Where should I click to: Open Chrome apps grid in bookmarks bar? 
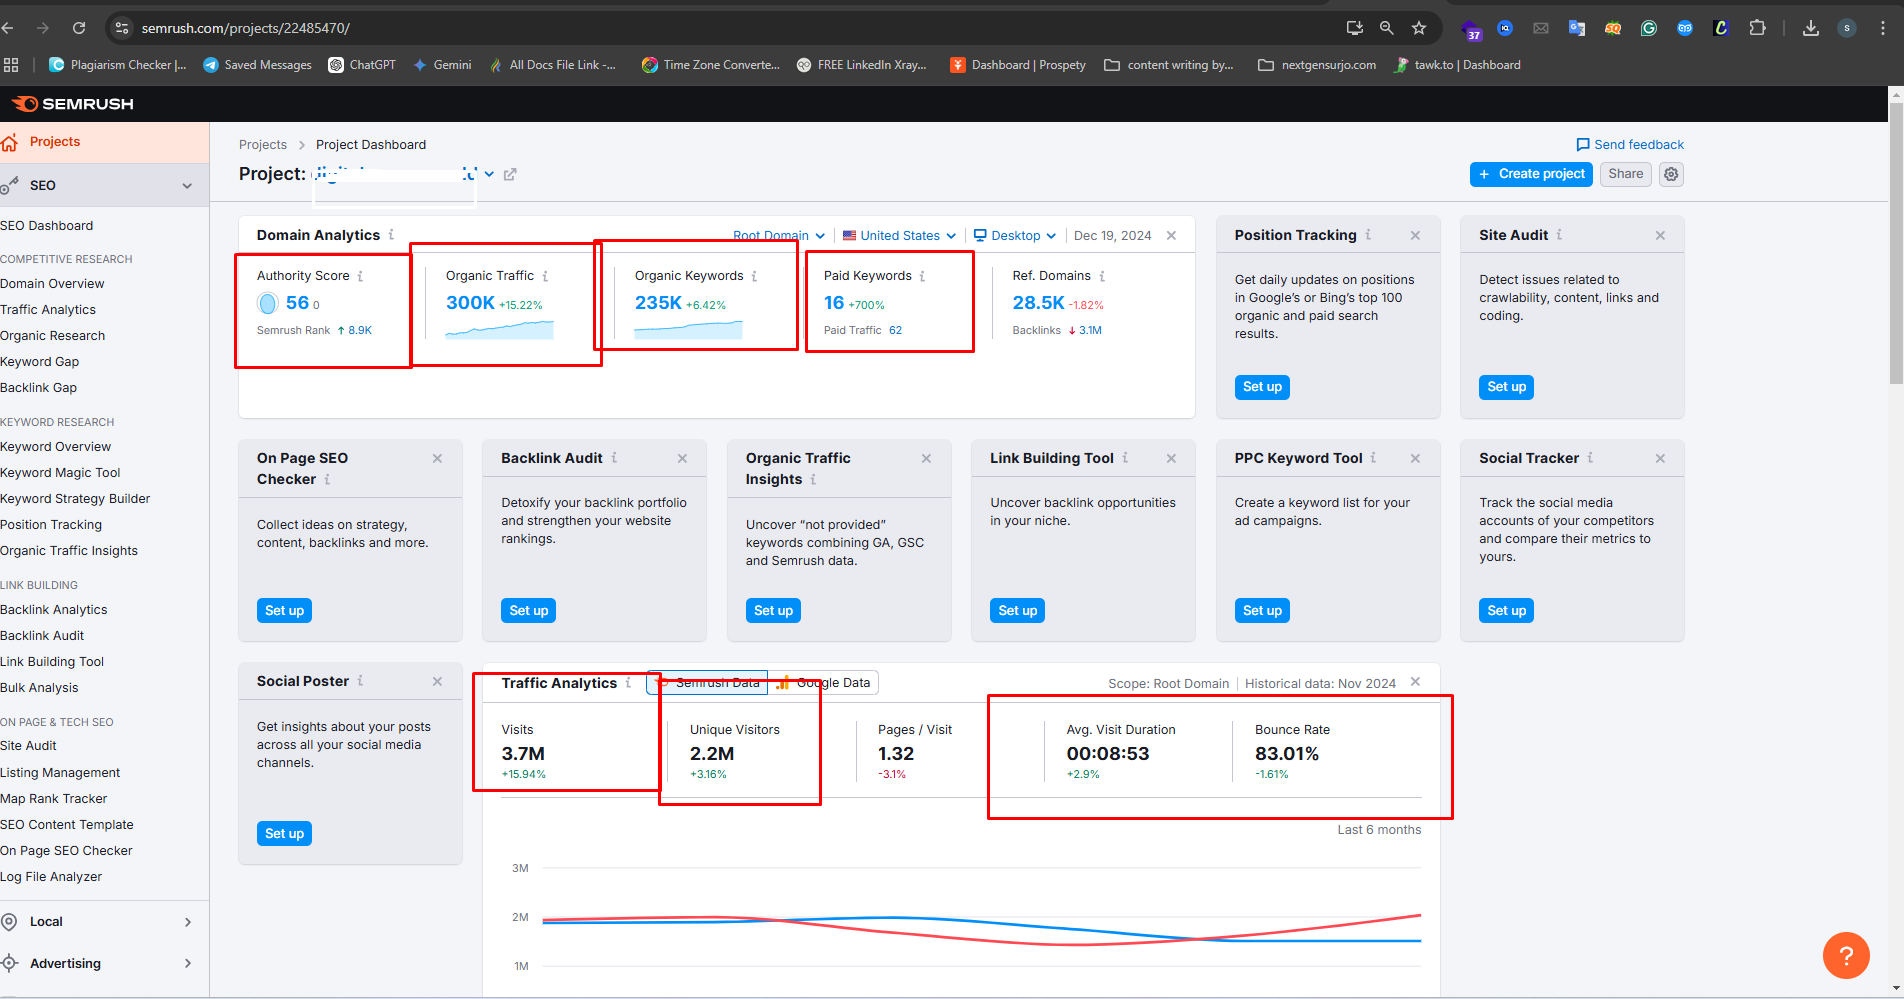pos(11,65)
